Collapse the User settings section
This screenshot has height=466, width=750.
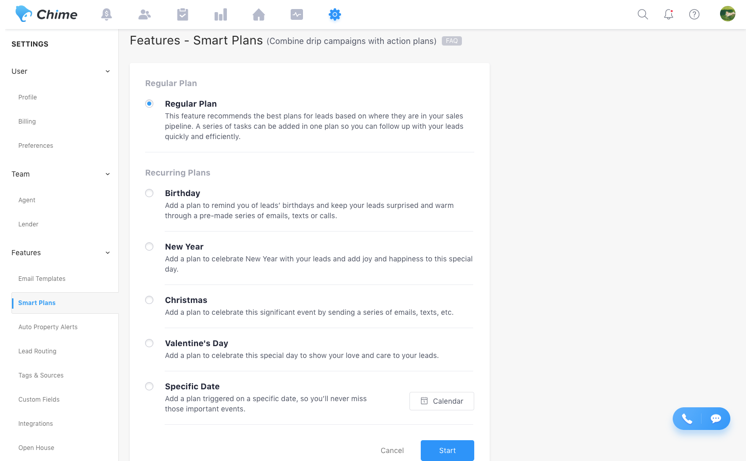click(x=108, y=71)
